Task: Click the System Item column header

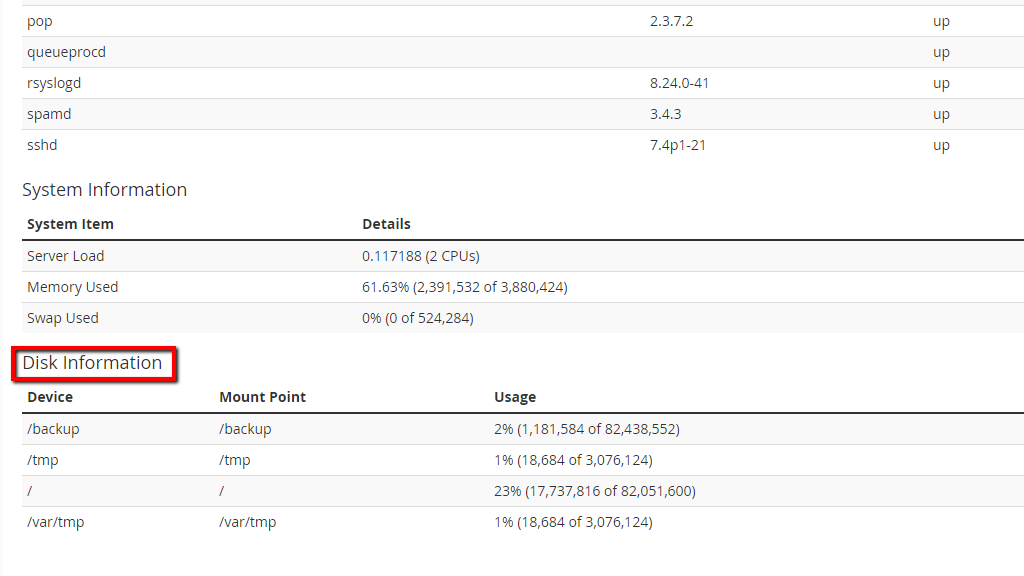Action: 70,224
